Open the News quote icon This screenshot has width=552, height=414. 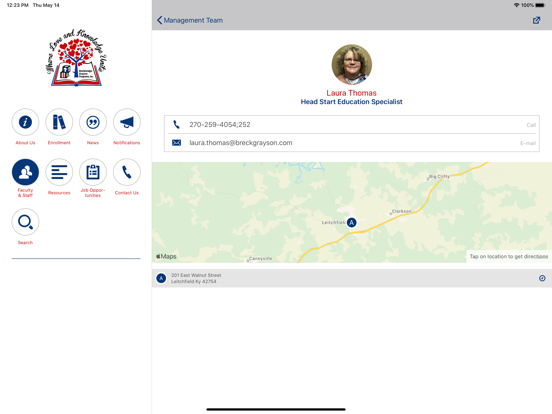pos(93,122)
